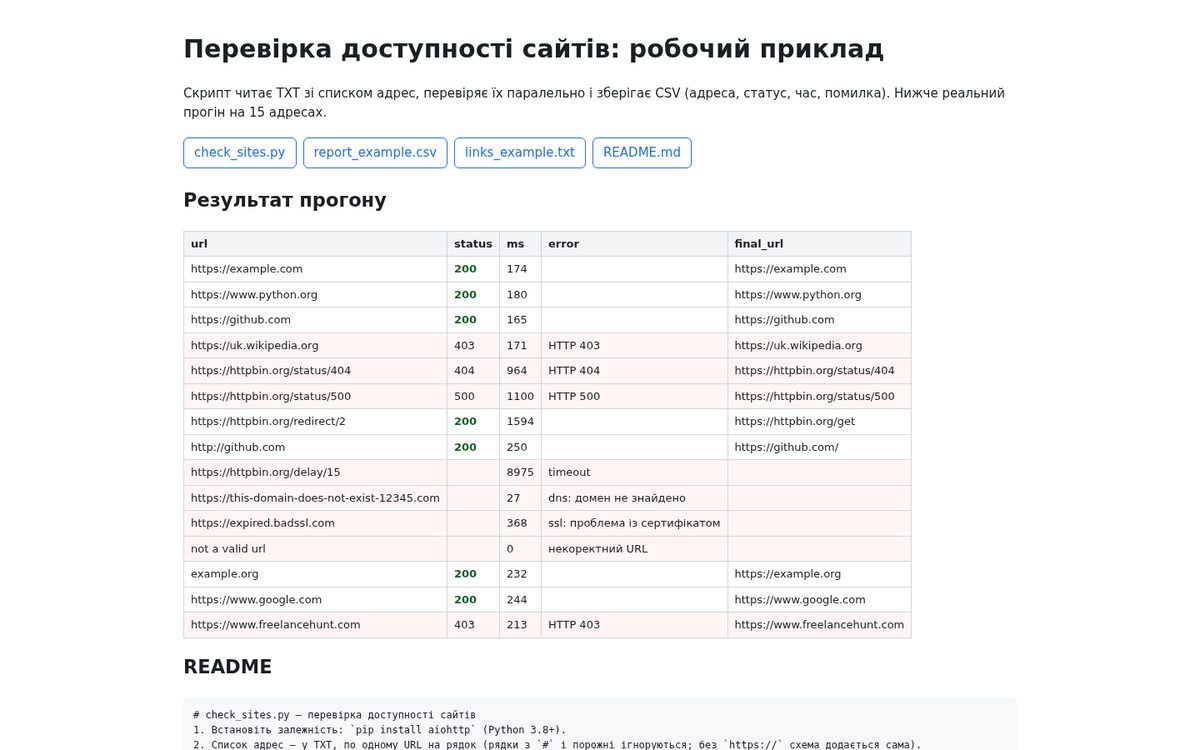The image size is (1200, 750).
Task: Click the 'некоректний URL' error cell
Action: coord(634,549)
